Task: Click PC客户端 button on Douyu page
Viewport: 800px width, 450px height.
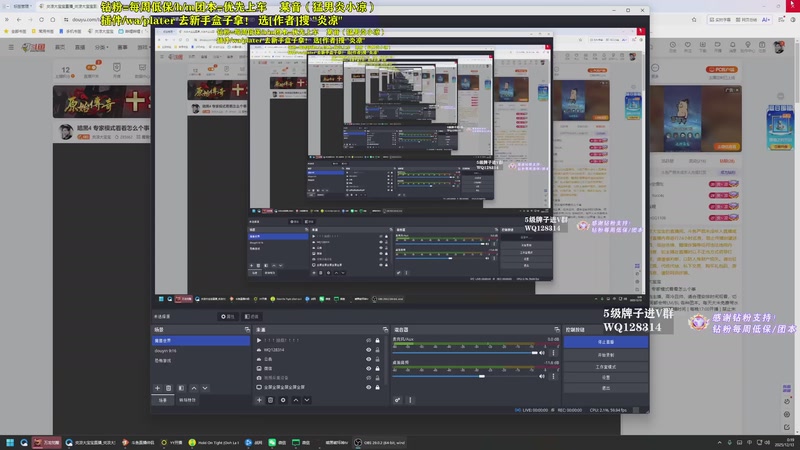Action: tap(722, 69)
